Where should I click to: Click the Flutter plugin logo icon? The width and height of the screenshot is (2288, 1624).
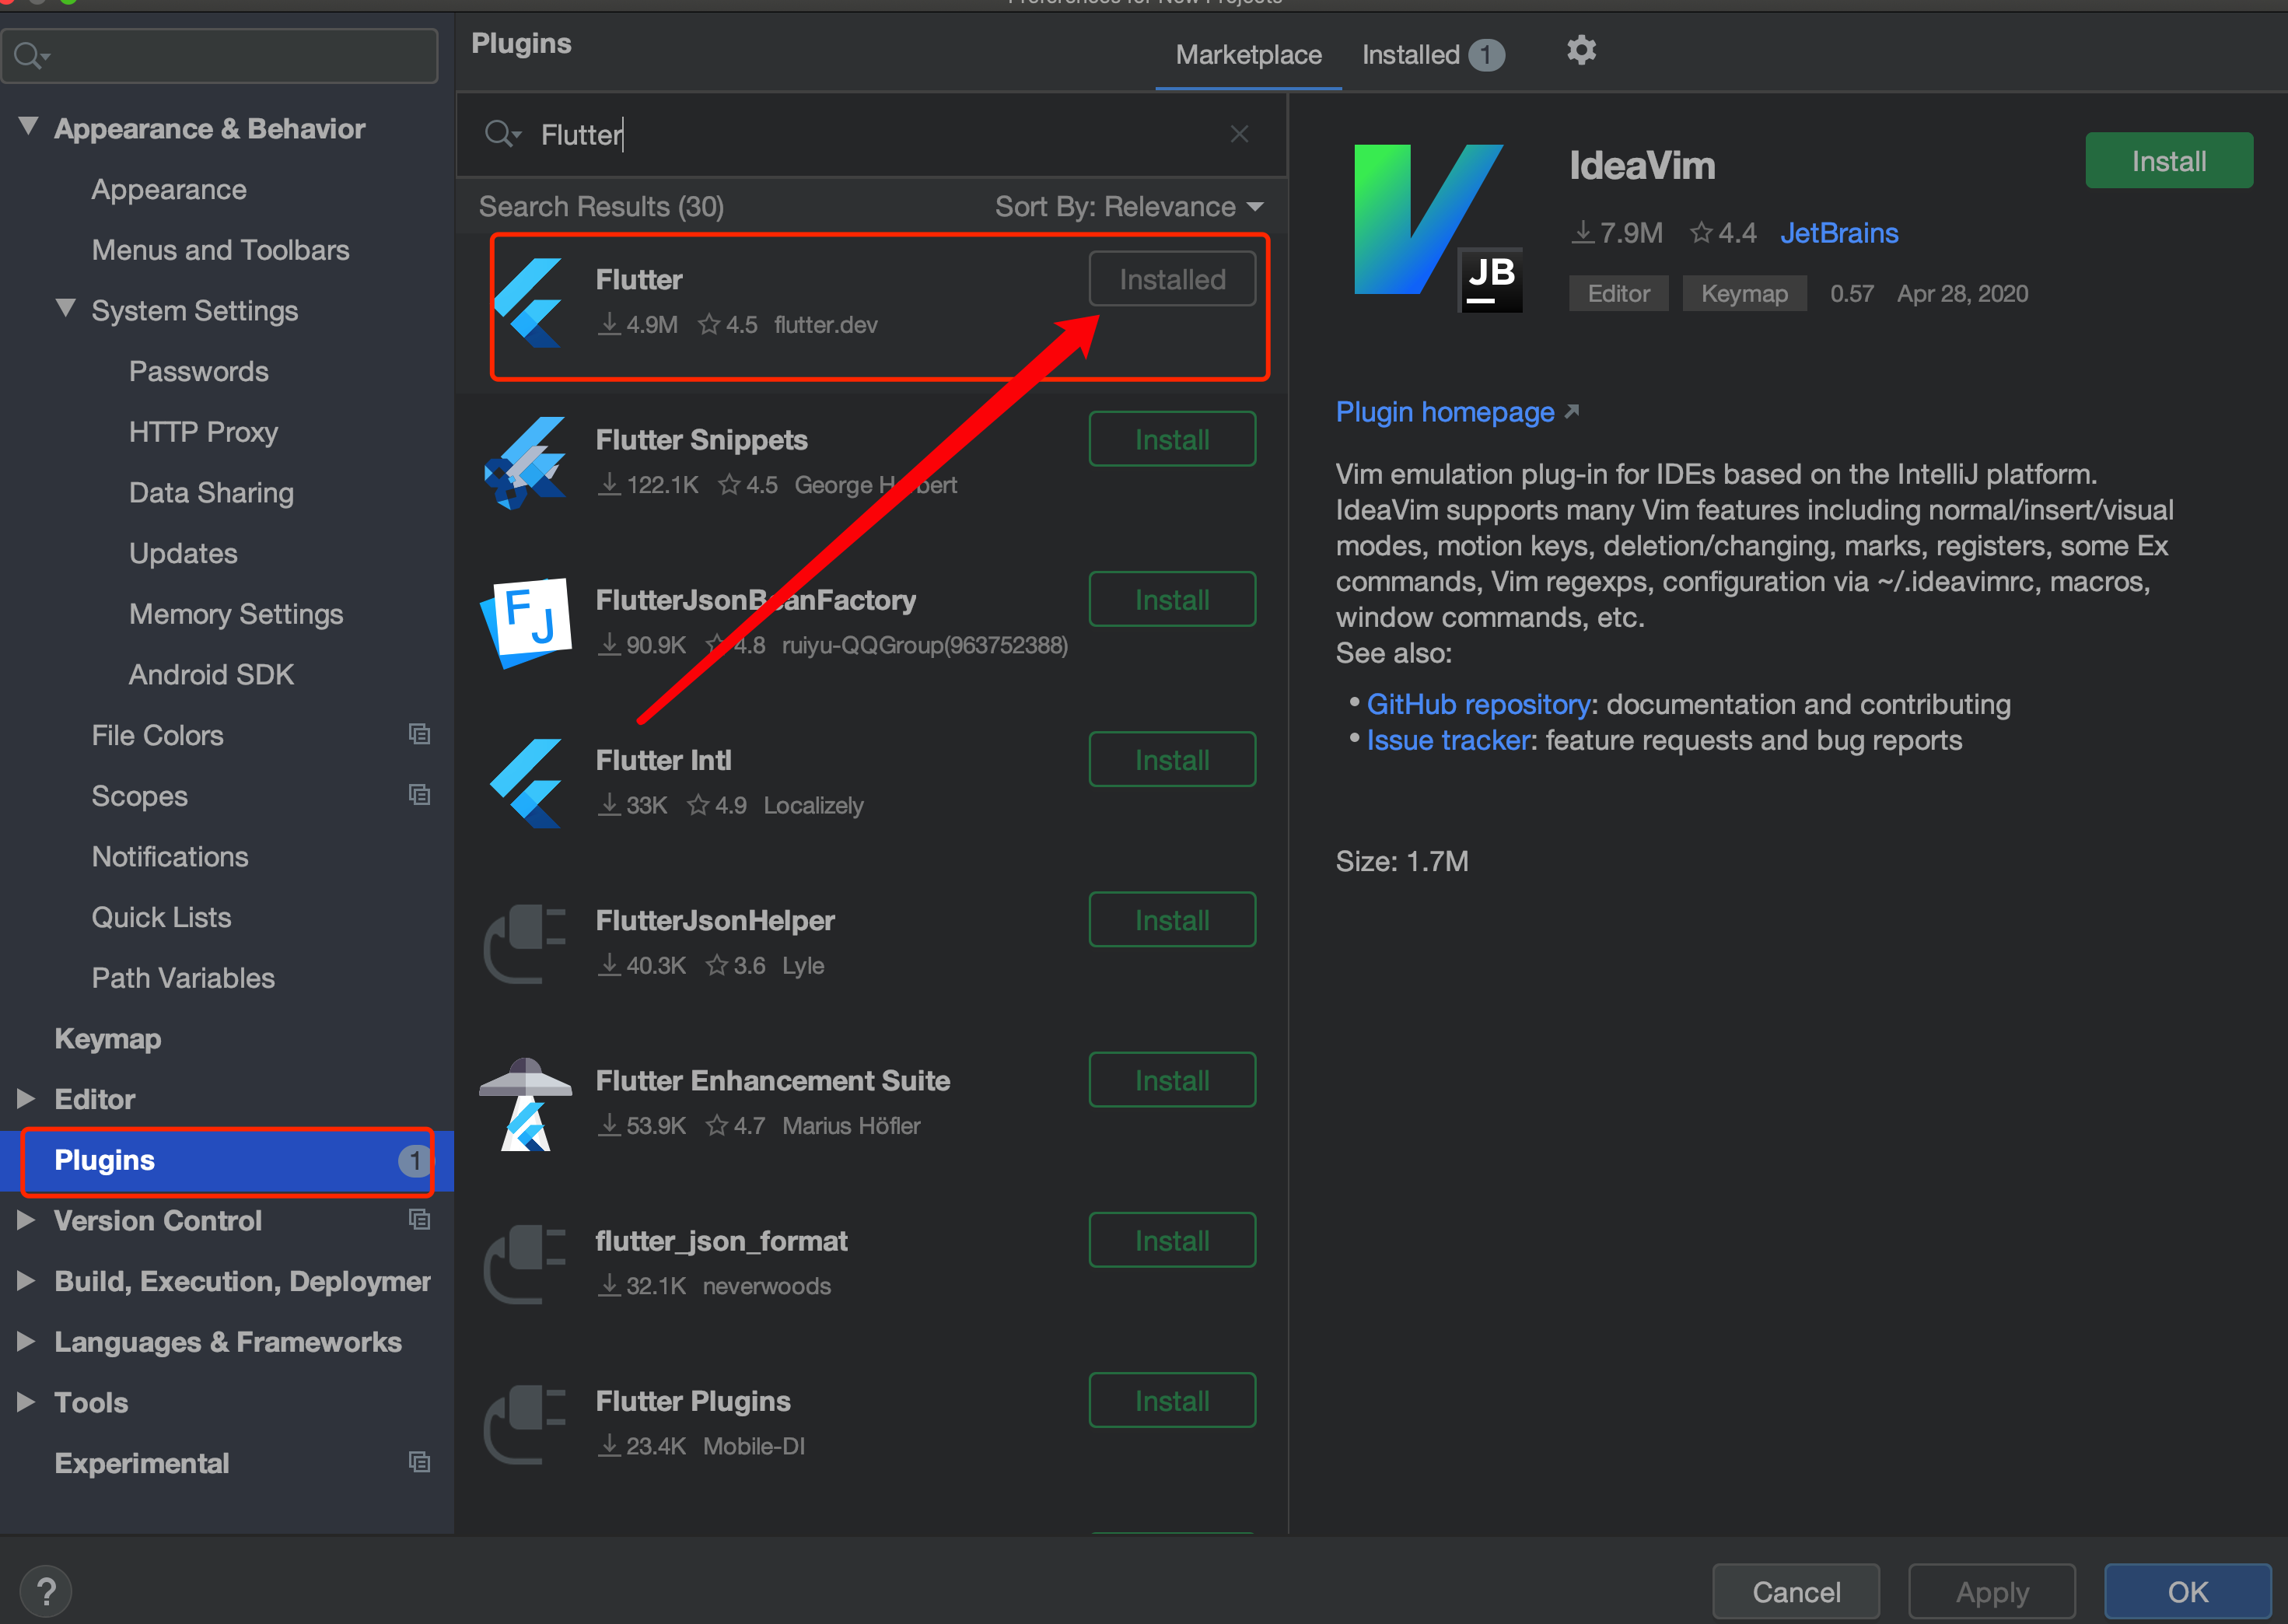point(529,302)
